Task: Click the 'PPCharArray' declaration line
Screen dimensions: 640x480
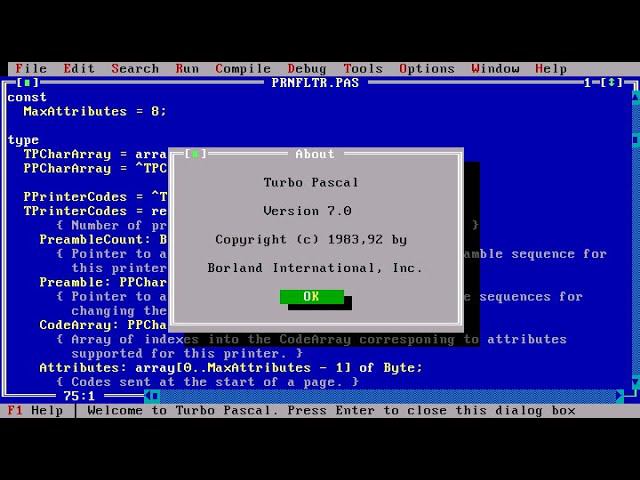Action: [x=95, y=168]
